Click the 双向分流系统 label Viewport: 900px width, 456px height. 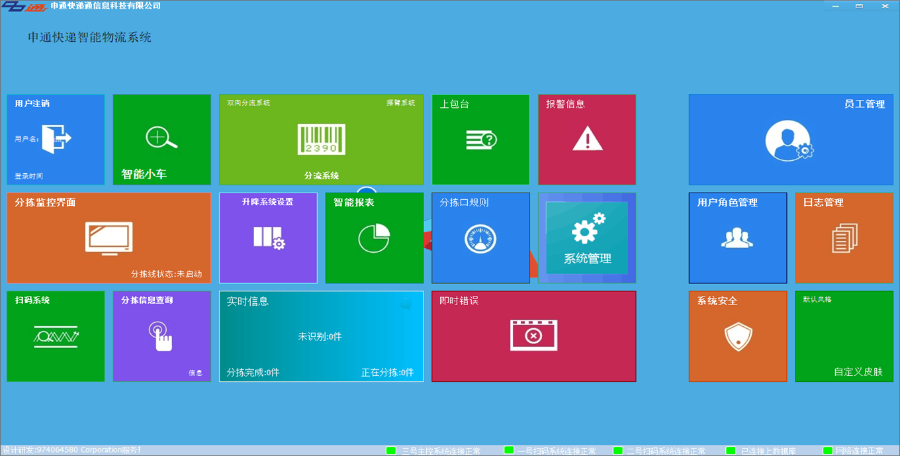[249, 103]
